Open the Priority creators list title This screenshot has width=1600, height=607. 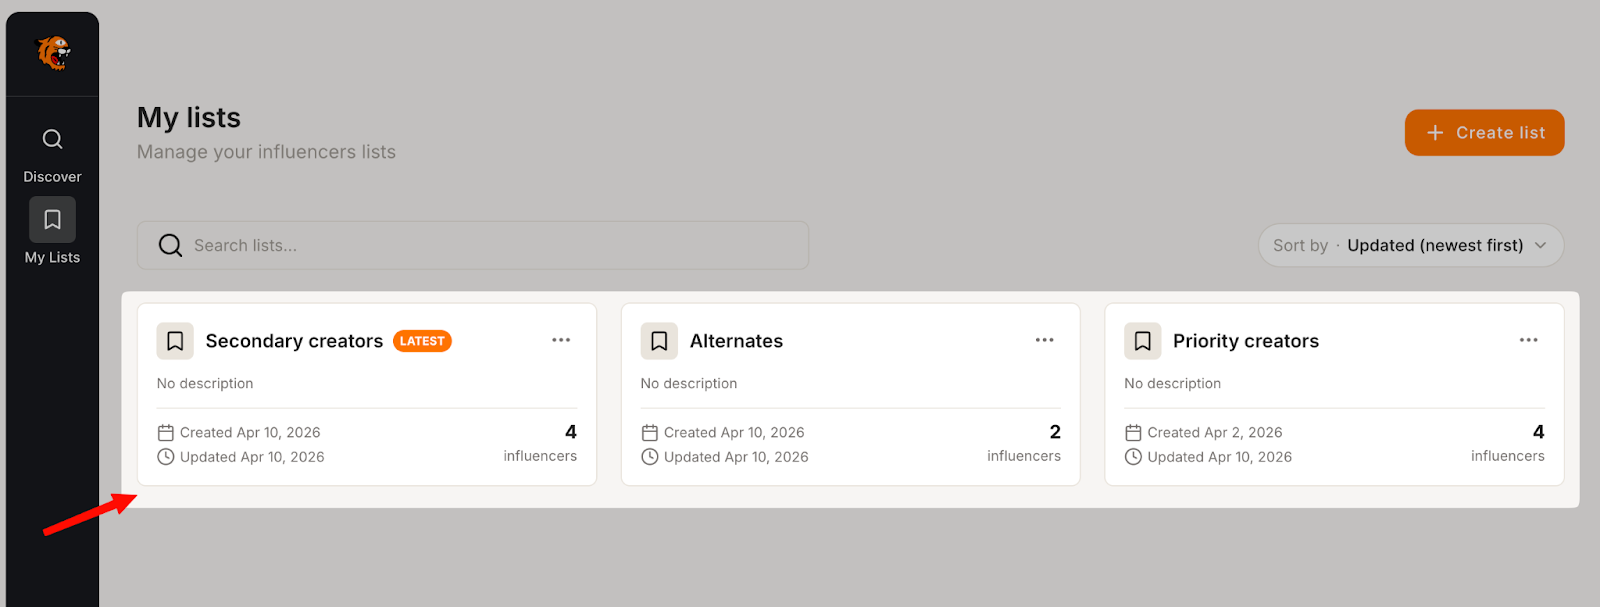tap(1245, 341)
